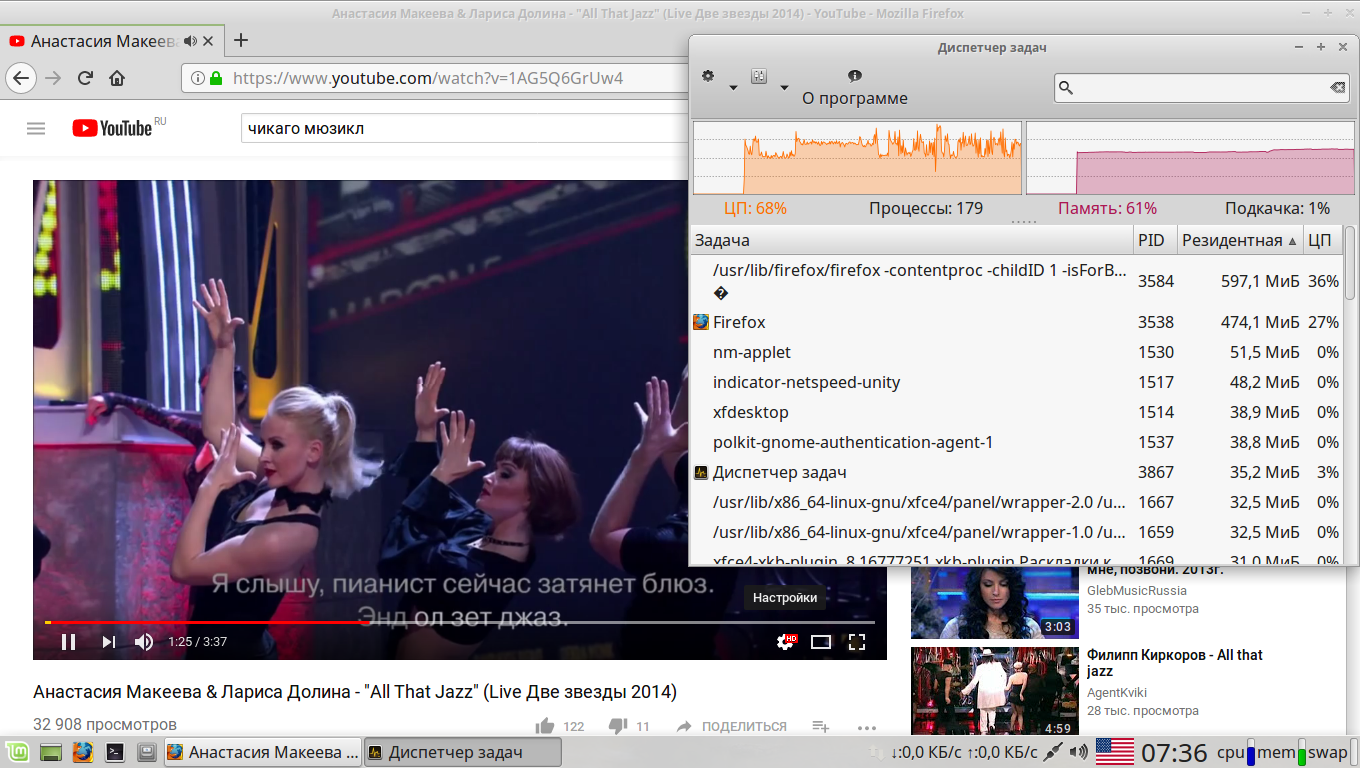Open a new Firefox tab

[x=240, y=41]
